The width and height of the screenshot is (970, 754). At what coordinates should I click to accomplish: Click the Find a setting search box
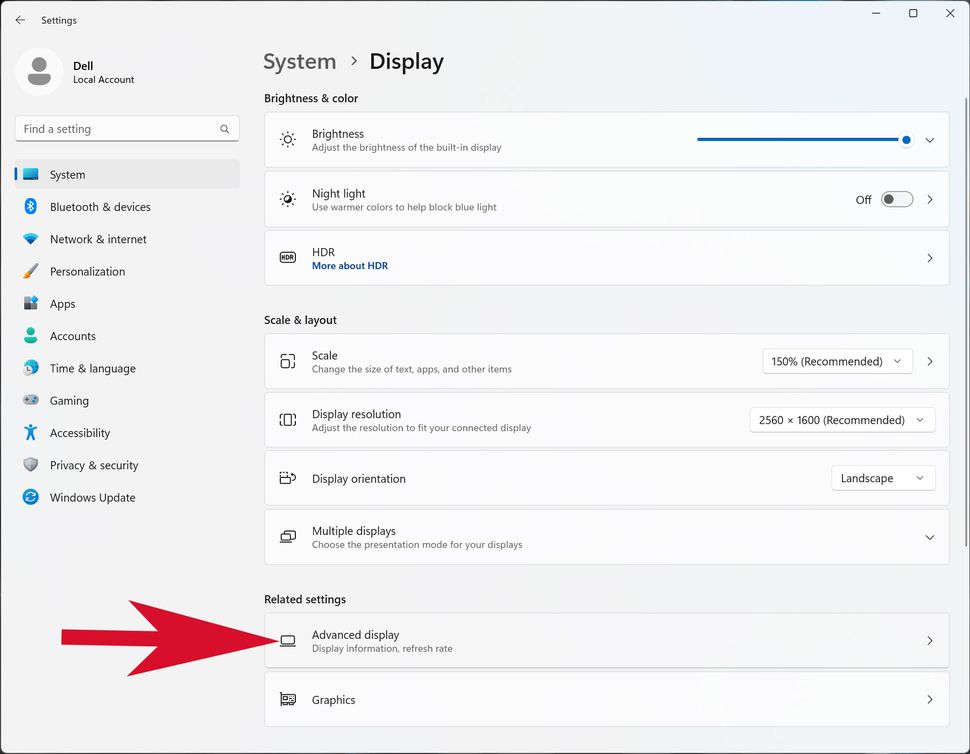click(127, 128)
